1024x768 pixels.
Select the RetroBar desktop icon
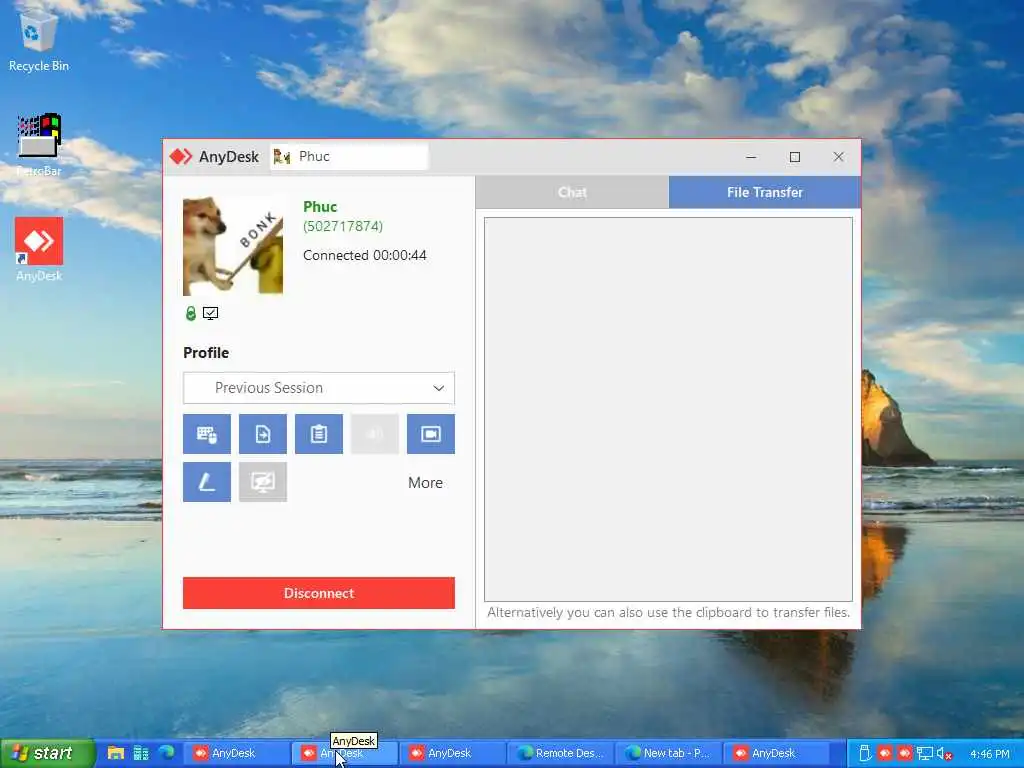pyautogui.click(x=39, y=145)
